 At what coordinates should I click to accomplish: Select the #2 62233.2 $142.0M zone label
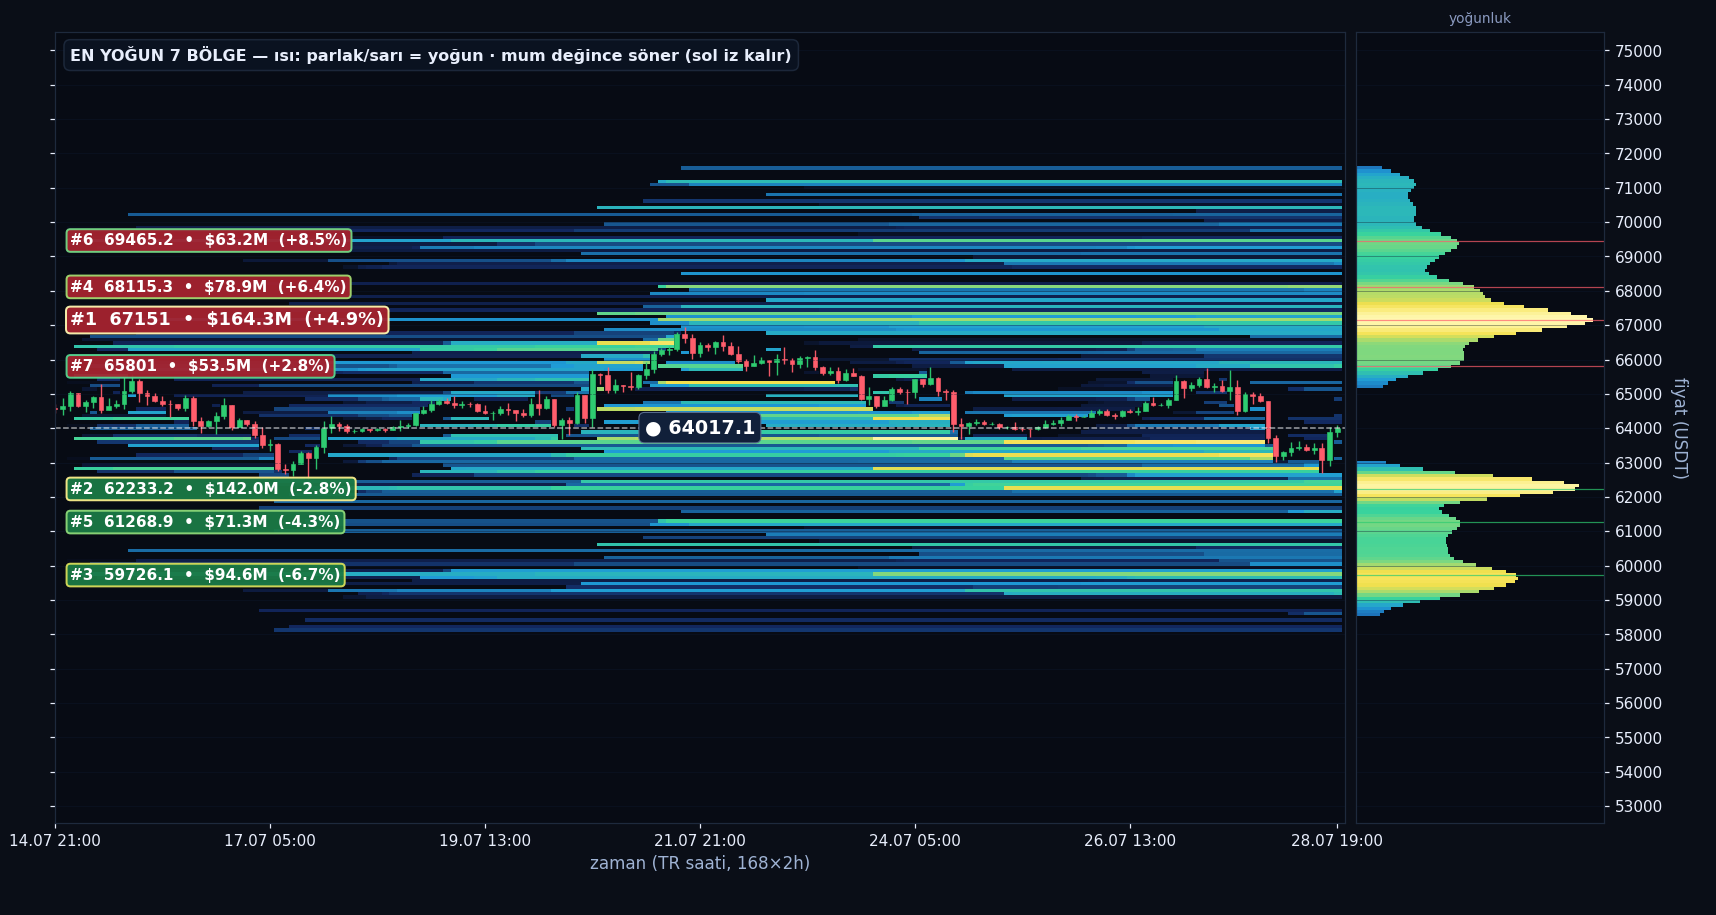211,489
